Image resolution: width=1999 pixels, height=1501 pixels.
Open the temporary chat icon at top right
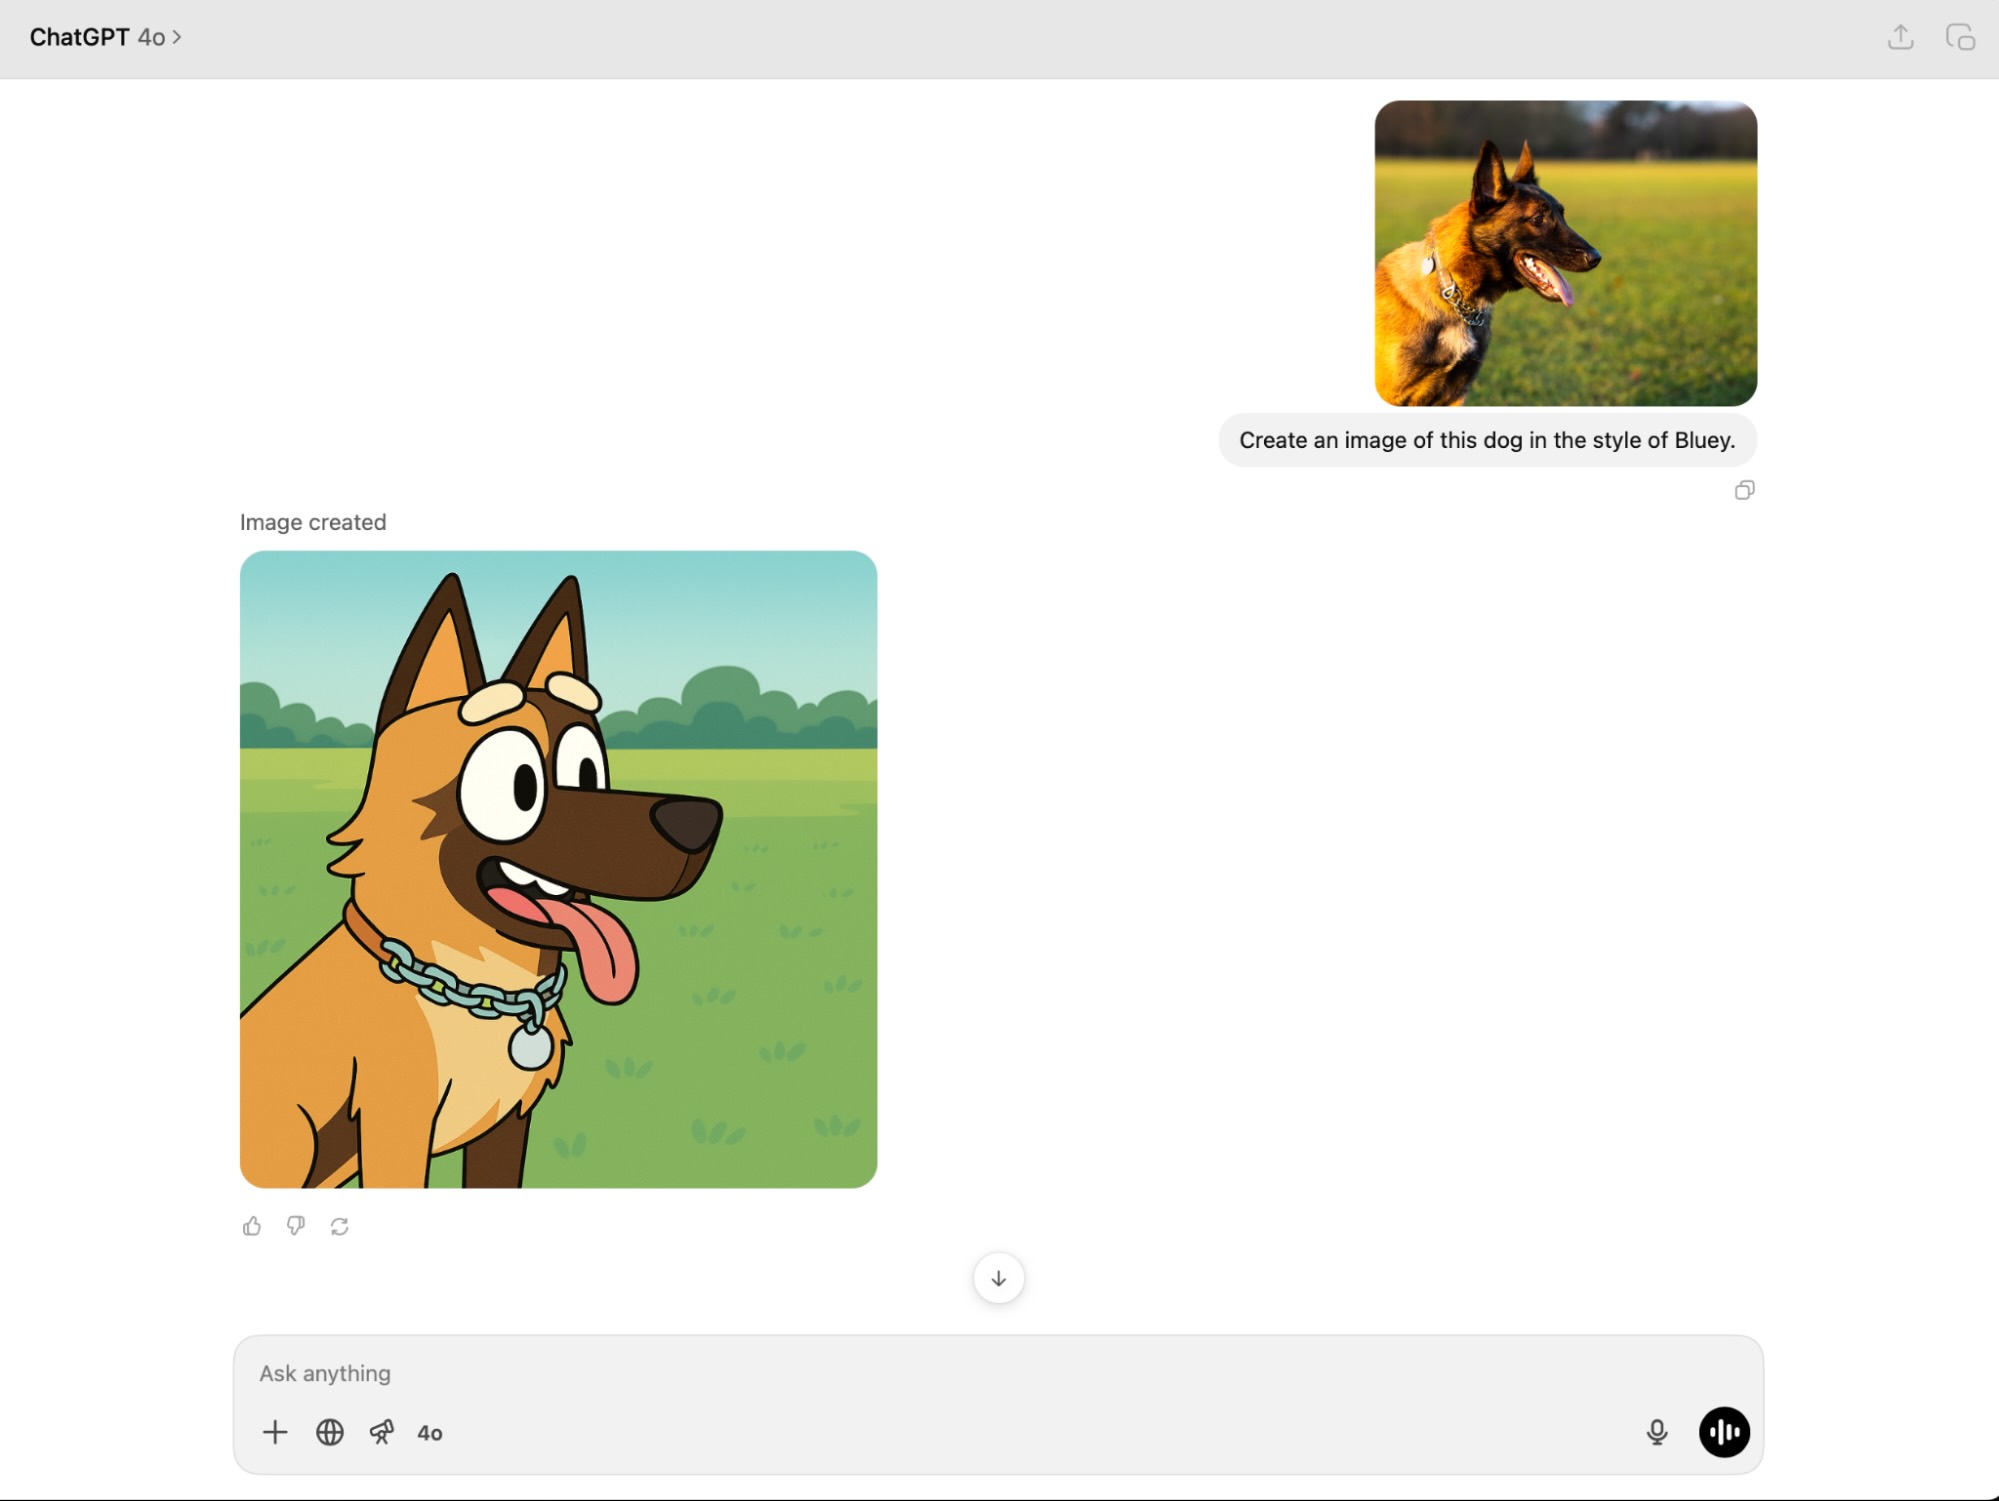click(1960, 37)
